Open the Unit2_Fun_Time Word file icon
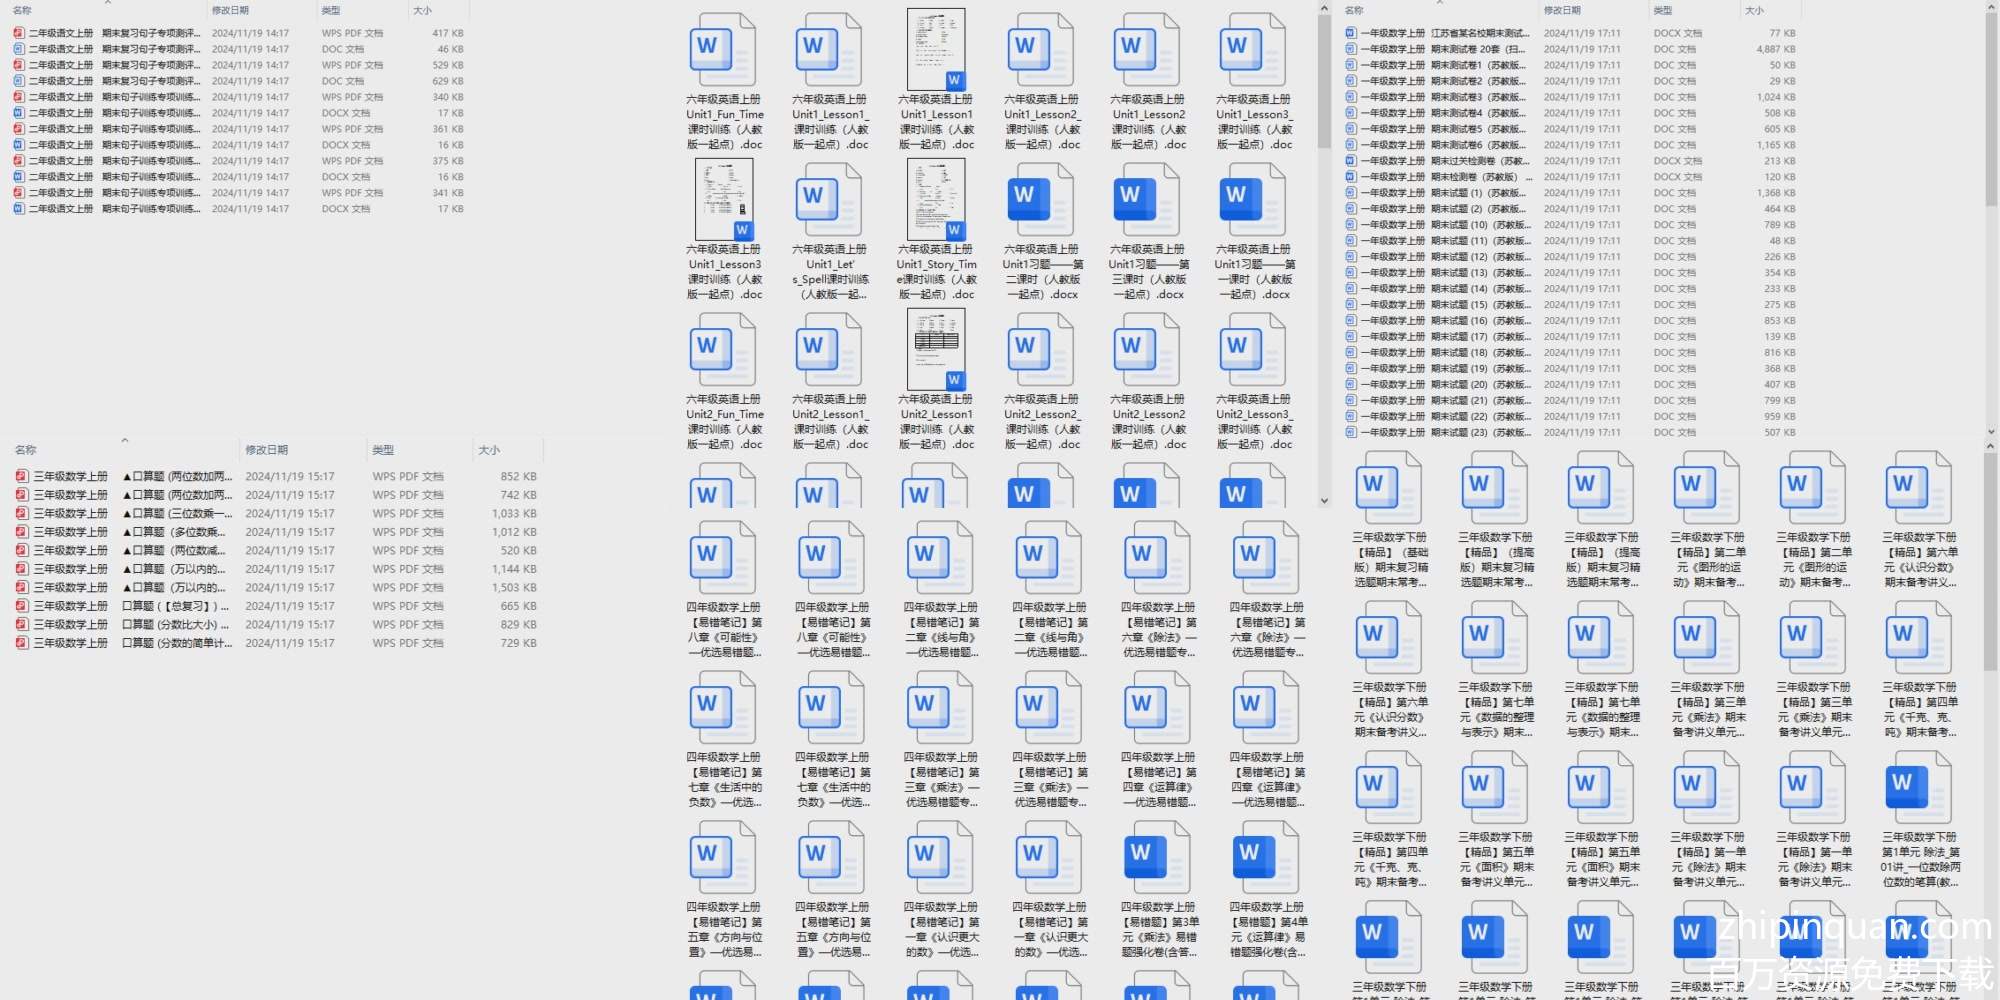The width and height of the screenshot is (2000, 1000). click(x=722, y=350)
